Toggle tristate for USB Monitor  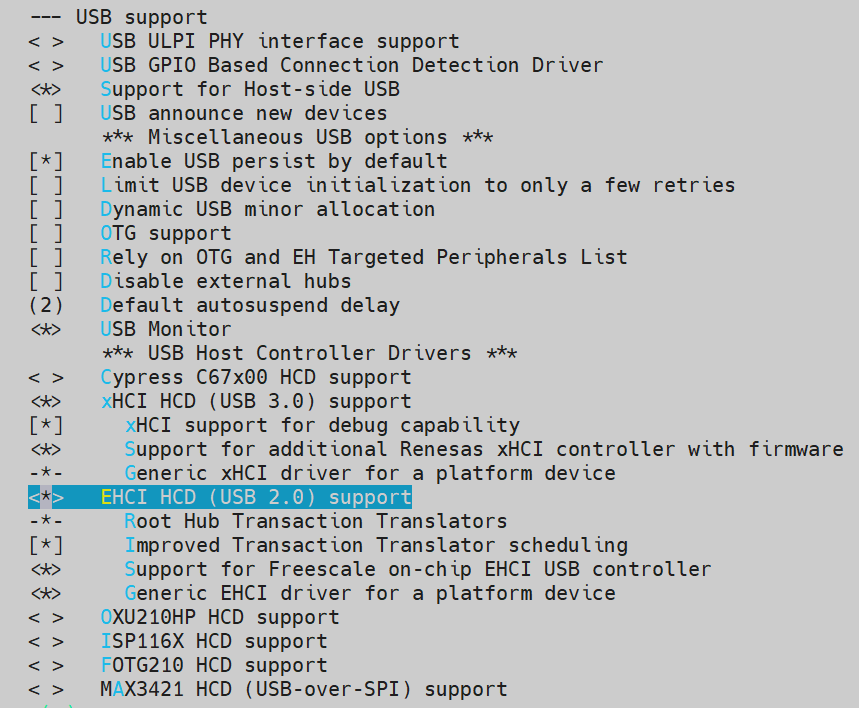coord(46,329)
